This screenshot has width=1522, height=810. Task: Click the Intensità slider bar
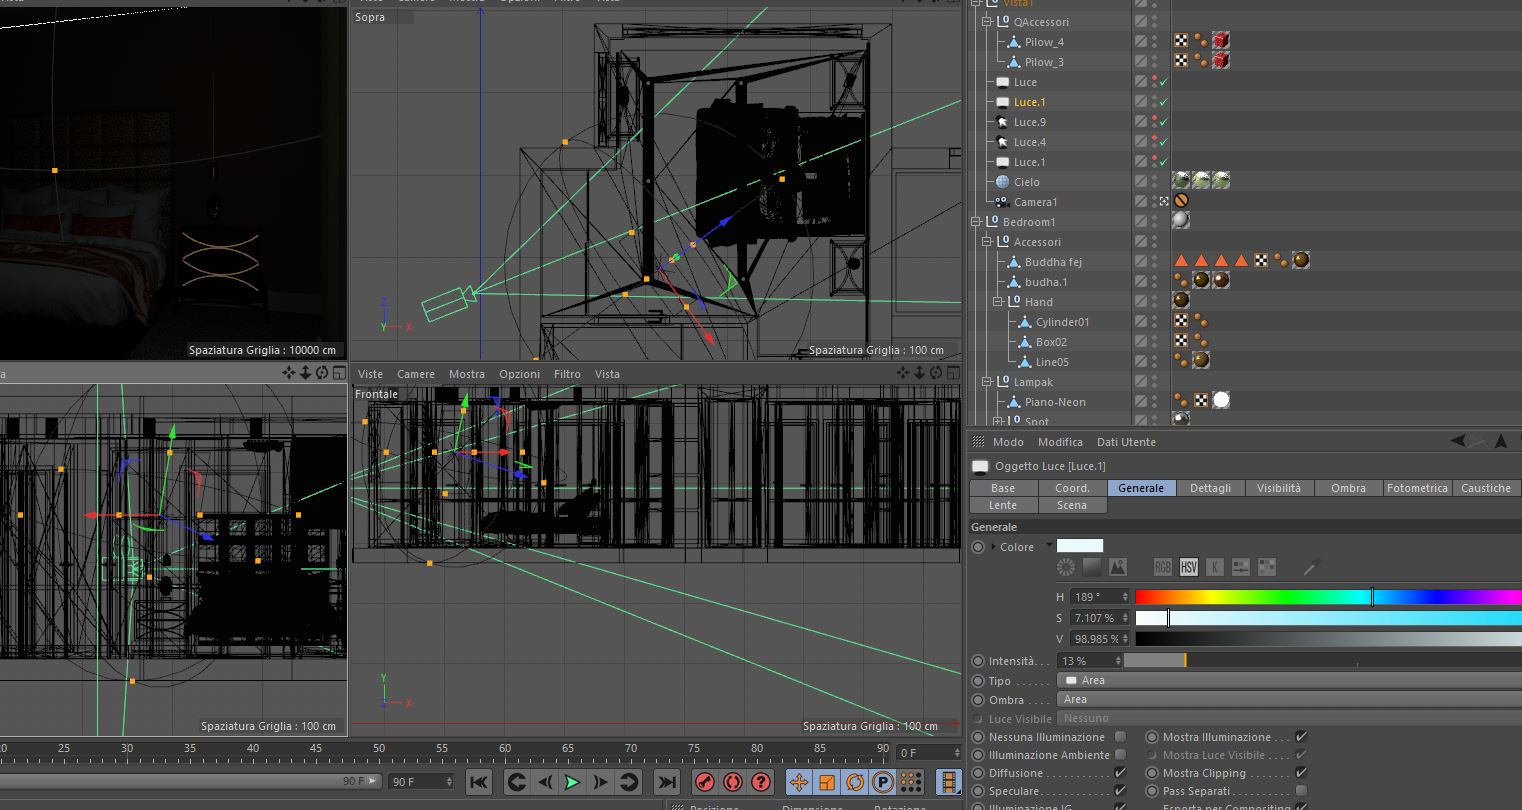1320,661
